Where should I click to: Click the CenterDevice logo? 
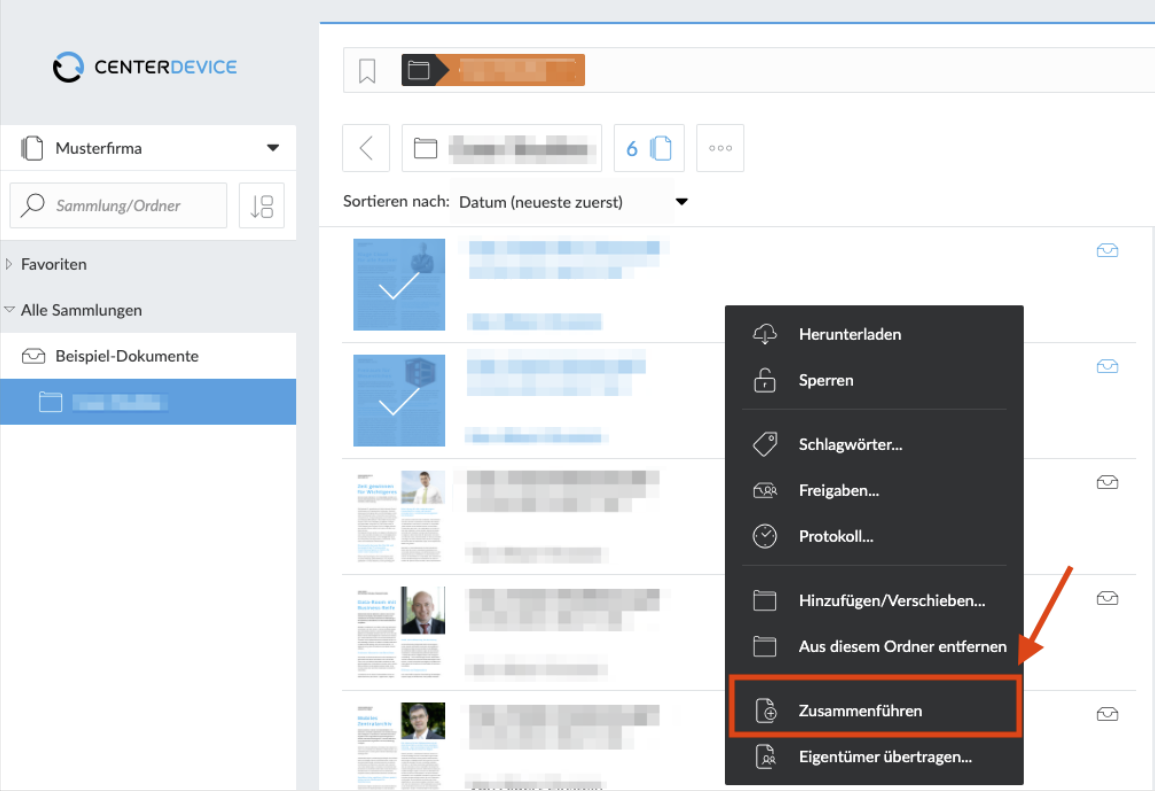[x=145, y=67]
